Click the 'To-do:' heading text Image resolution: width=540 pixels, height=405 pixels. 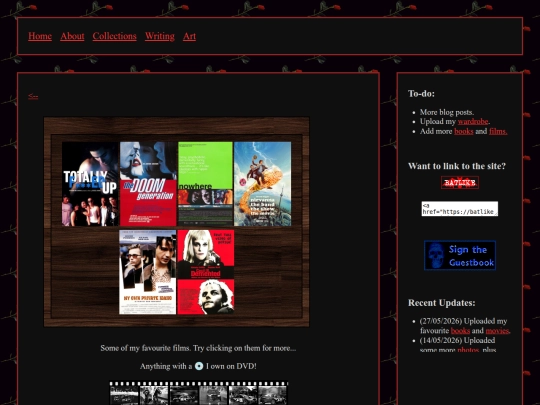[x=421, y=94]
